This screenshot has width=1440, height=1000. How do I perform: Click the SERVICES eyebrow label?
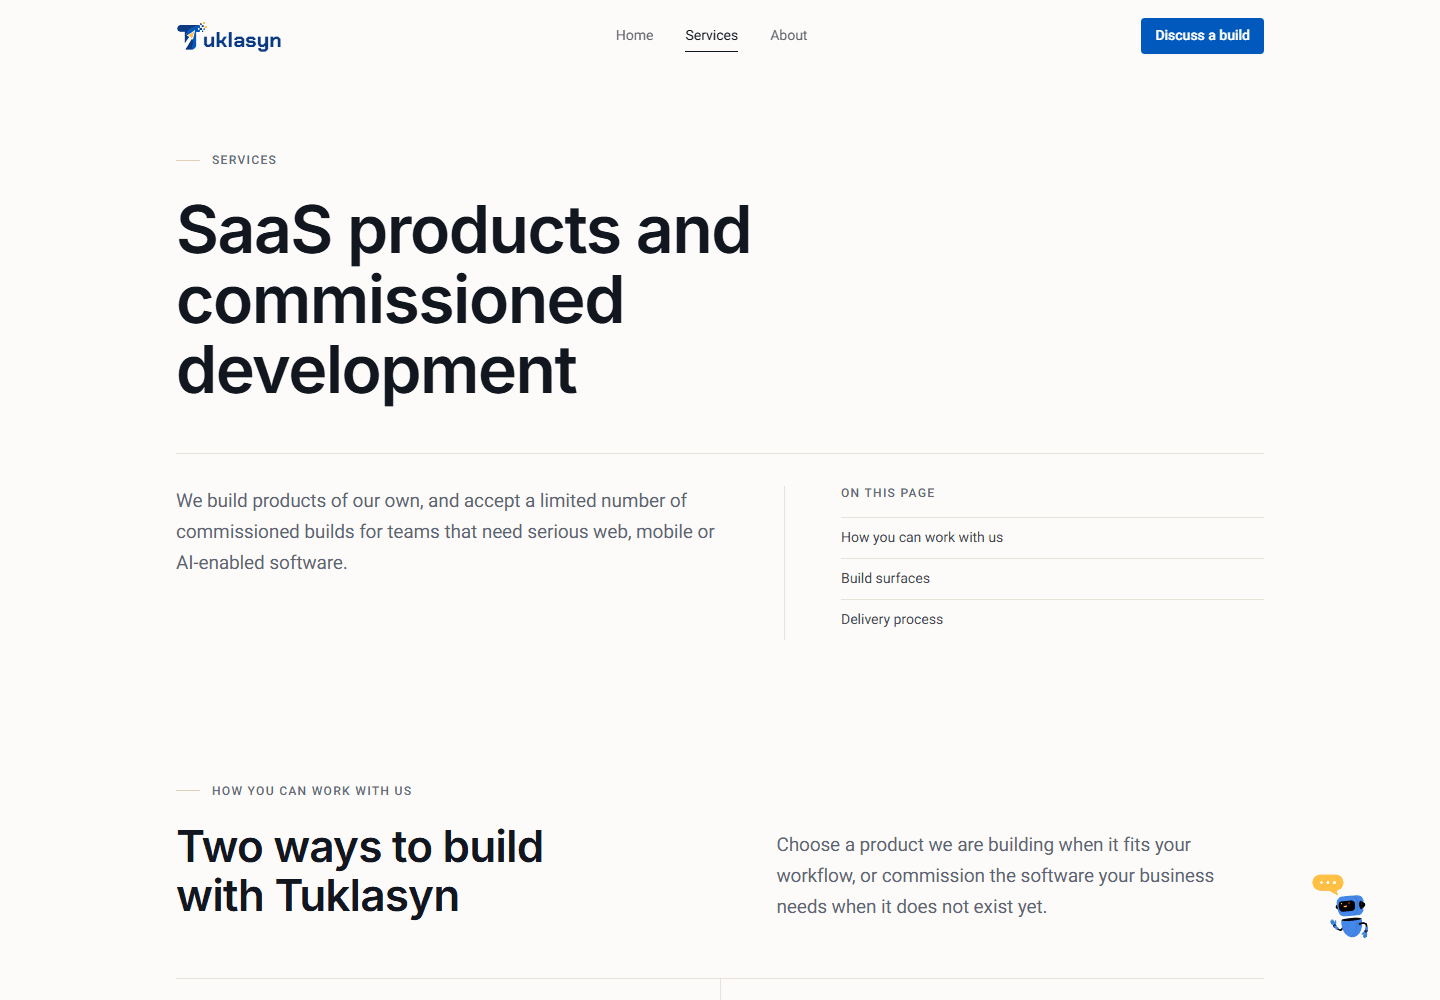(244, 160)
